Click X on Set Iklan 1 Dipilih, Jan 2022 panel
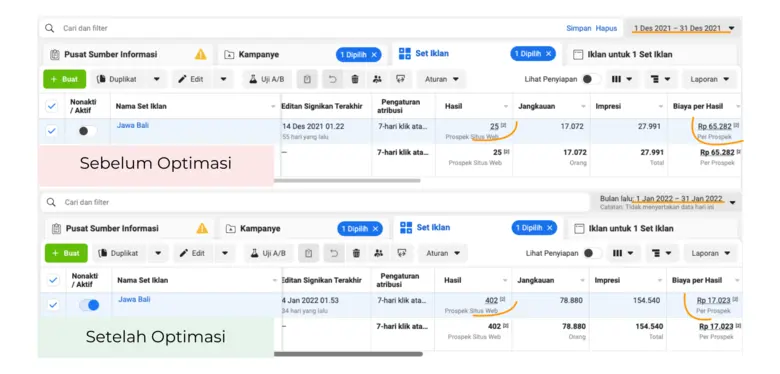 pos(550,228)
